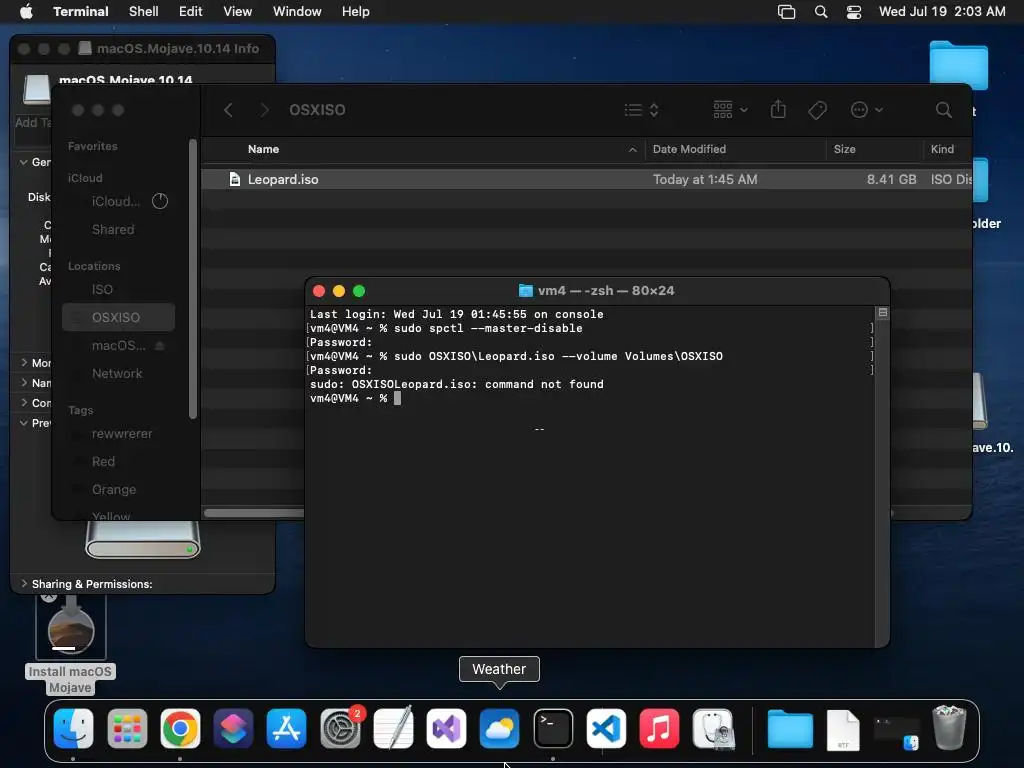1024x768 pixels.
Task: Click the Finder sidebar vertical scrollbar
Action: (193, 279)
